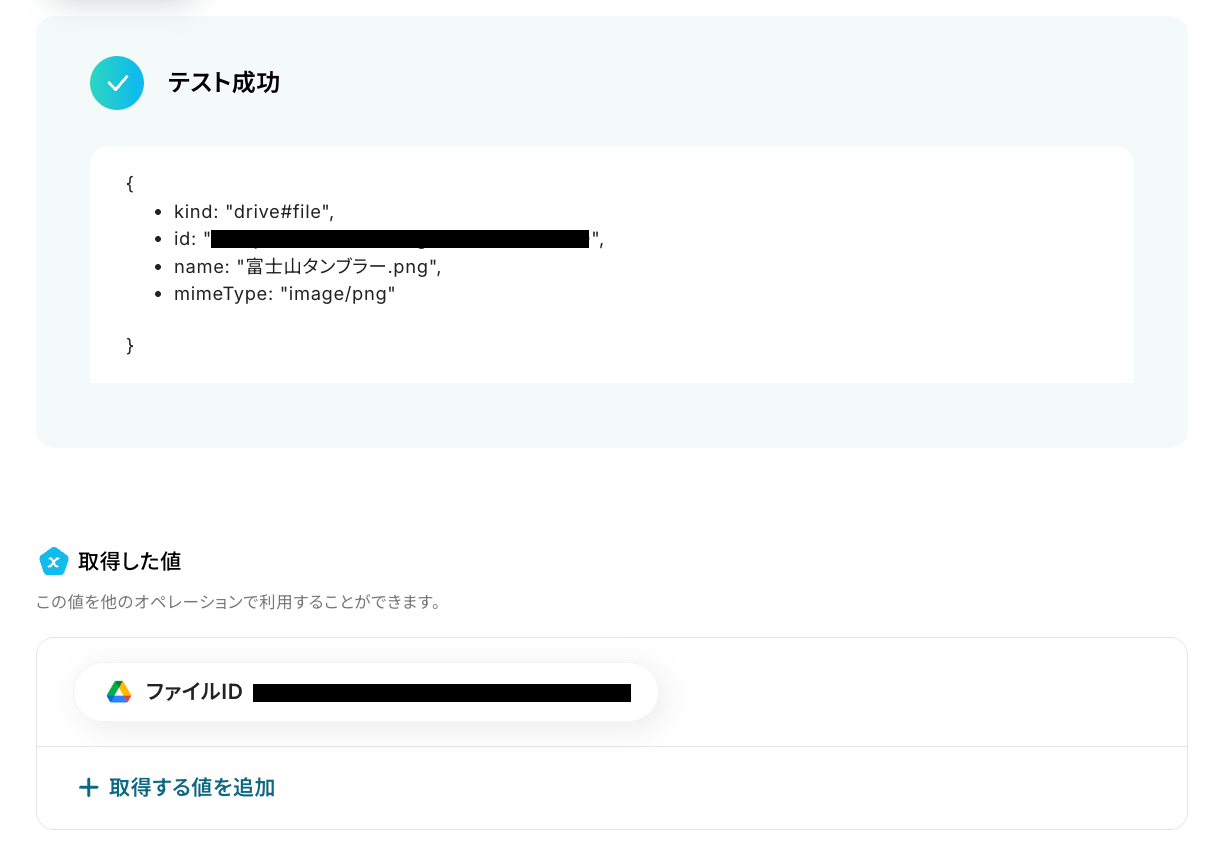Select the name: 富士山タンブラー.png entry
The height and width of the screenshot is (852, 1224).
(307, 267)
